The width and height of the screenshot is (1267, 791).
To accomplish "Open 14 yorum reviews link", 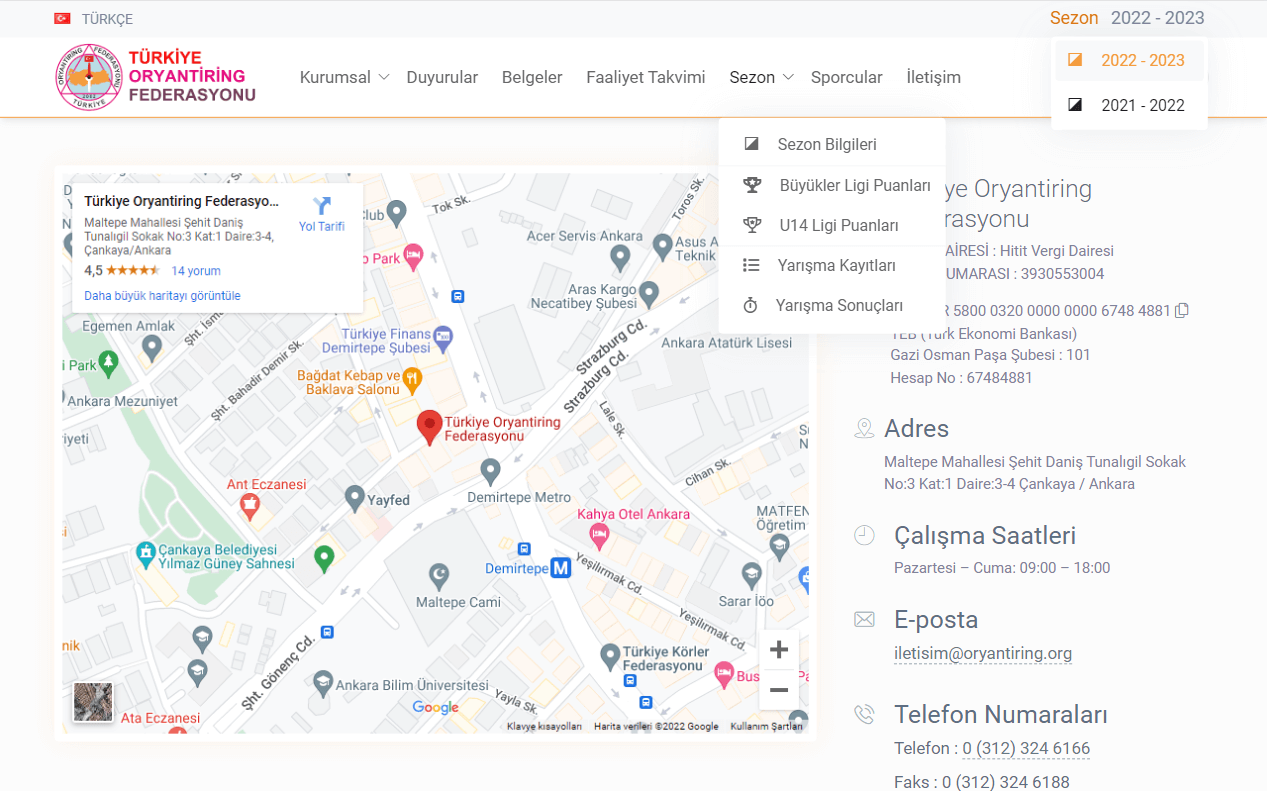I will pos(196,271).
